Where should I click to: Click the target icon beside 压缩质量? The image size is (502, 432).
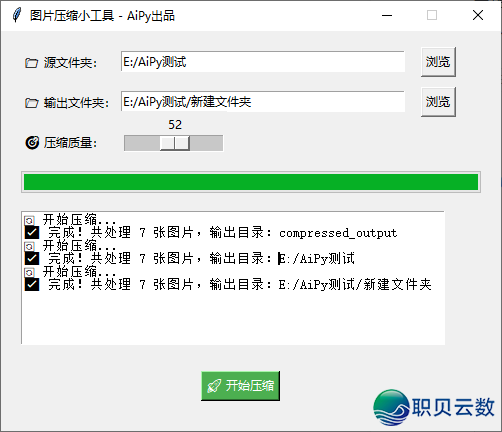pos(32,143)
